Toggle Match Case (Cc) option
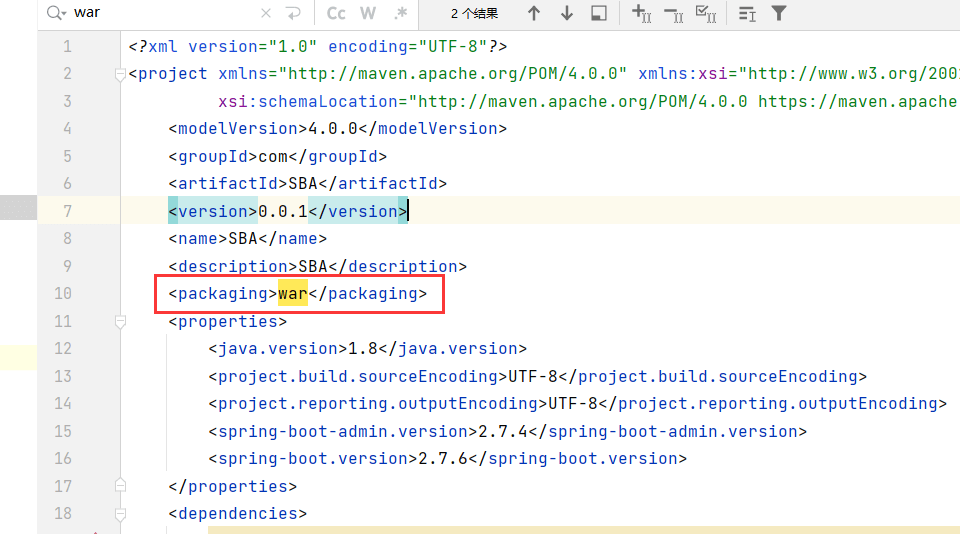This screenshot has width=960, height=534. (x=336, y=13)
